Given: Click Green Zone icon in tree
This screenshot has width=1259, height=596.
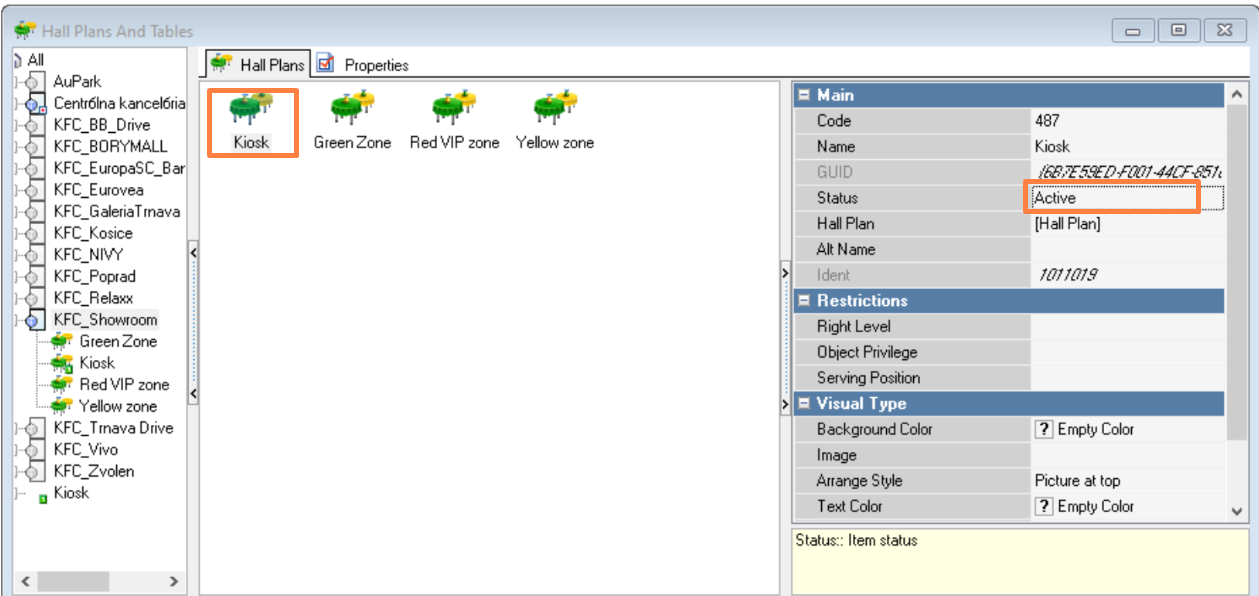Looking at the screenshot, I should point(62,342).
